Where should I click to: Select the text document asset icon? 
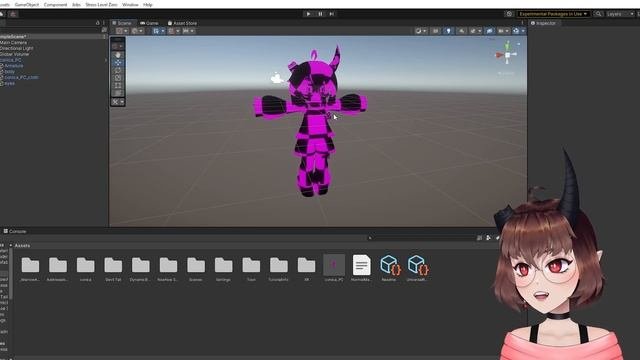click(x=362, y=265)
